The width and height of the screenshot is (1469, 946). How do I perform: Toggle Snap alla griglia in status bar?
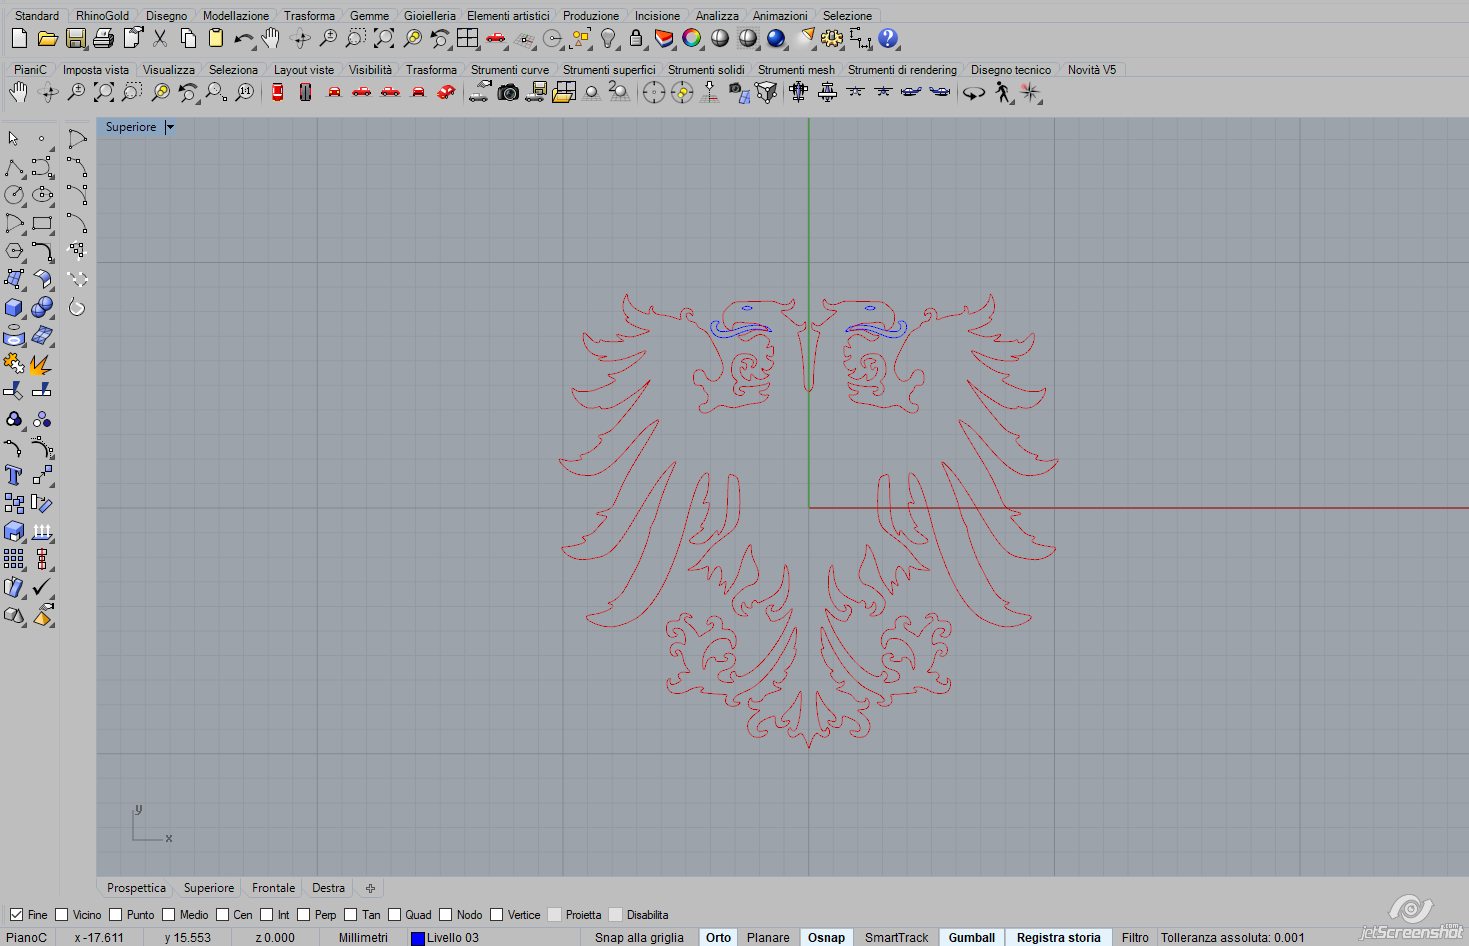pos(639,938)
